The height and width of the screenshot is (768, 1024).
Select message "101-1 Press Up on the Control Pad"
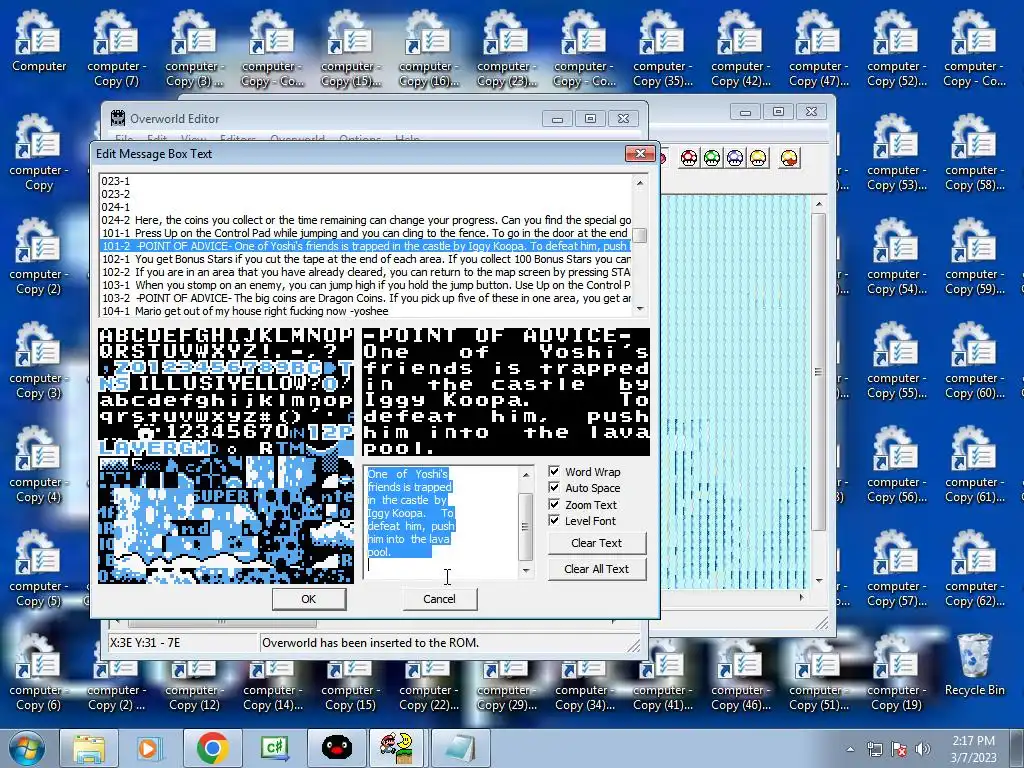(x=366, y=233)
